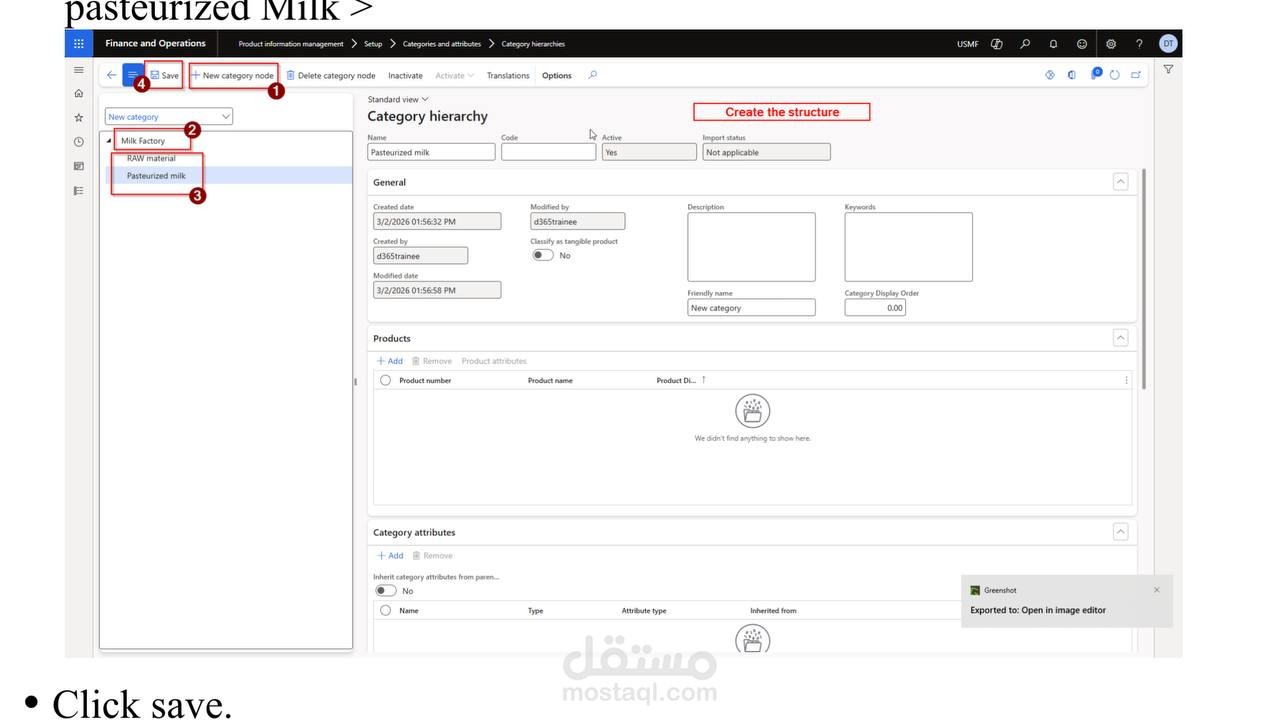
Task: Toggle the list view button
Action: 132,75
